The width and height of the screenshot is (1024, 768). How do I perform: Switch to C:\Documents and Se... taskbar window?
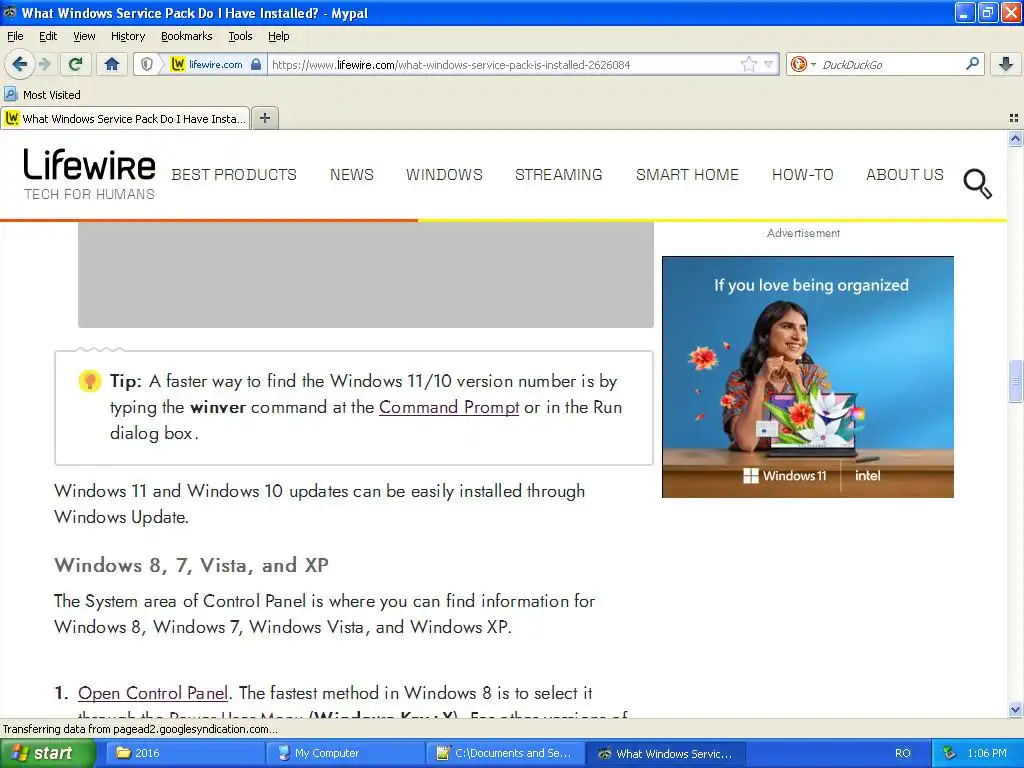coord(505,753)
